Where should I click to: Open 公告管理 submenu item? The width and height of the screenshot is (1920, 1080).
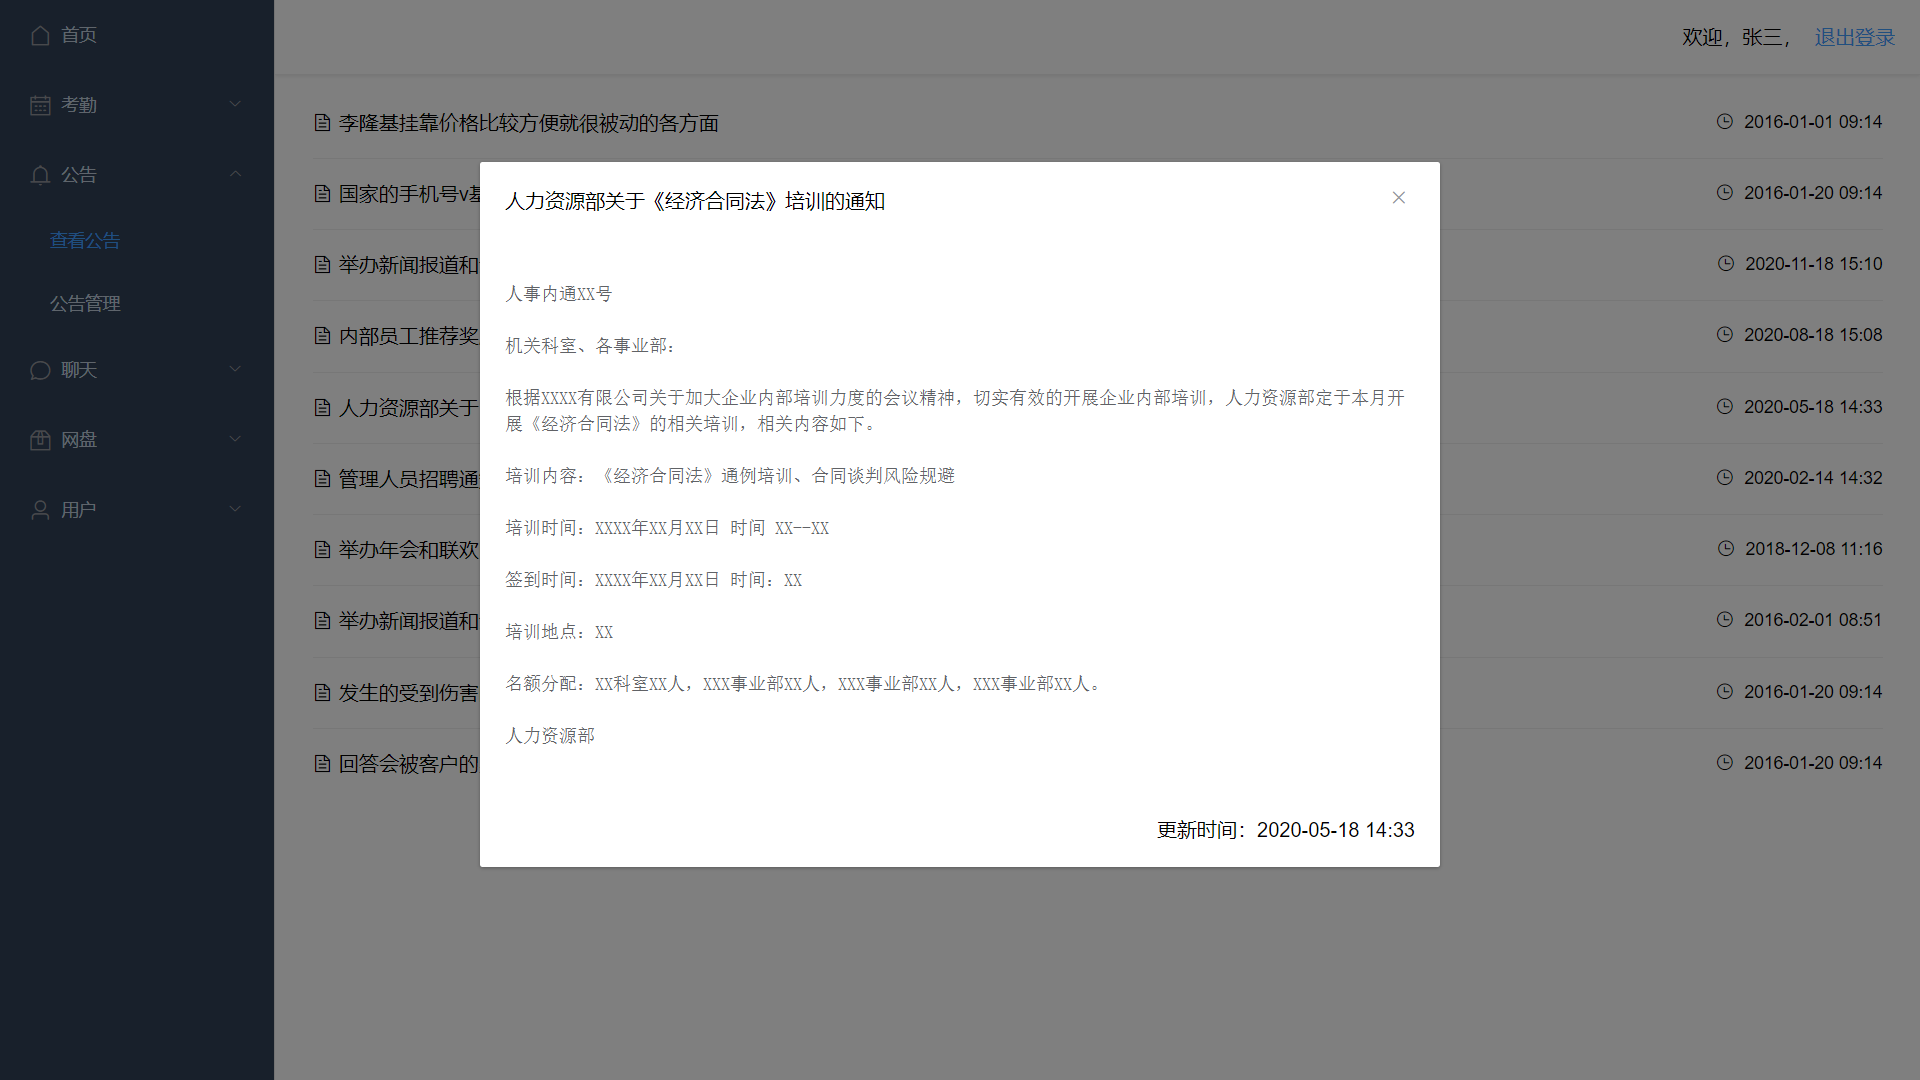tap(85, 304)
